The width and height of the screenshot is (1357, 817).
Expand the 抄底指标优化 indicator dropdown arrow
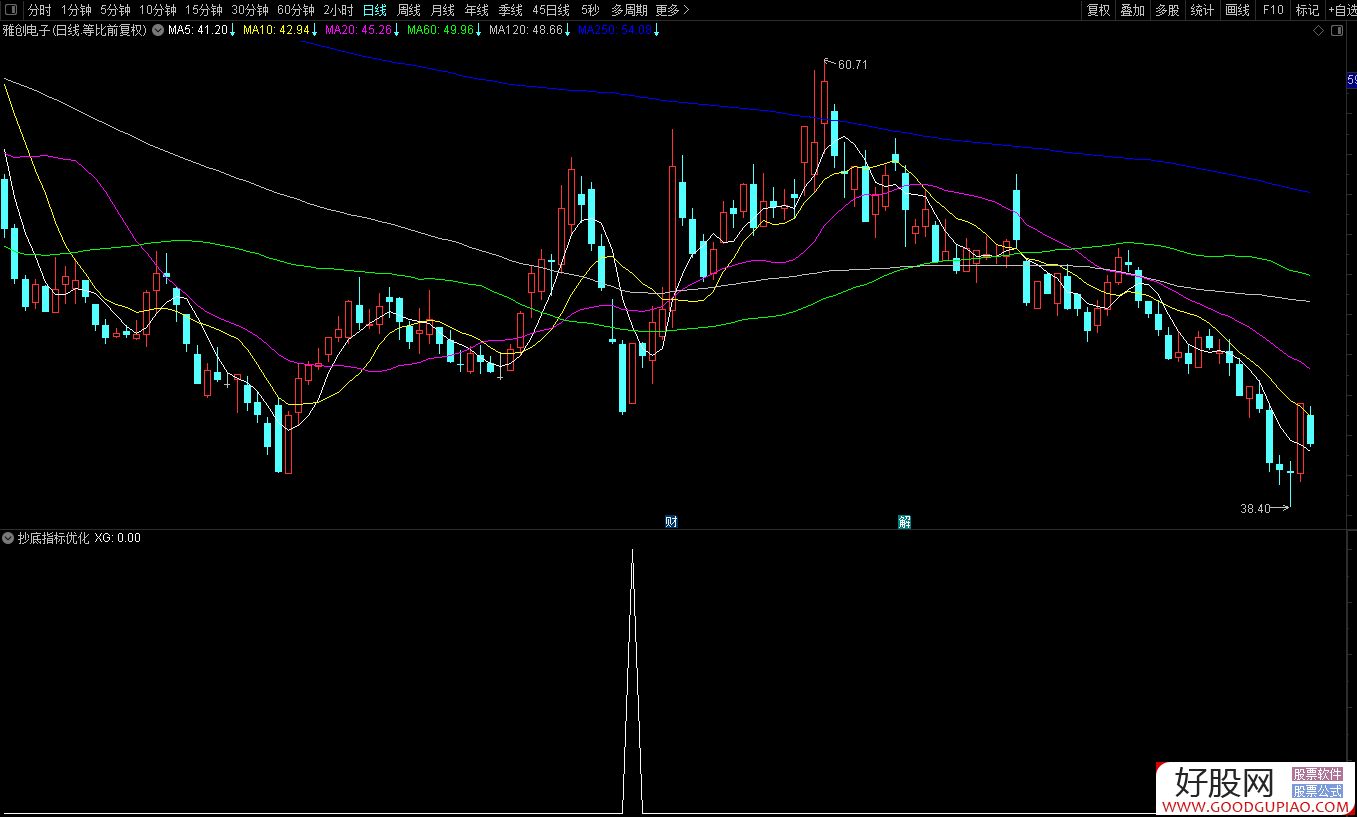[x=8, y=538]
